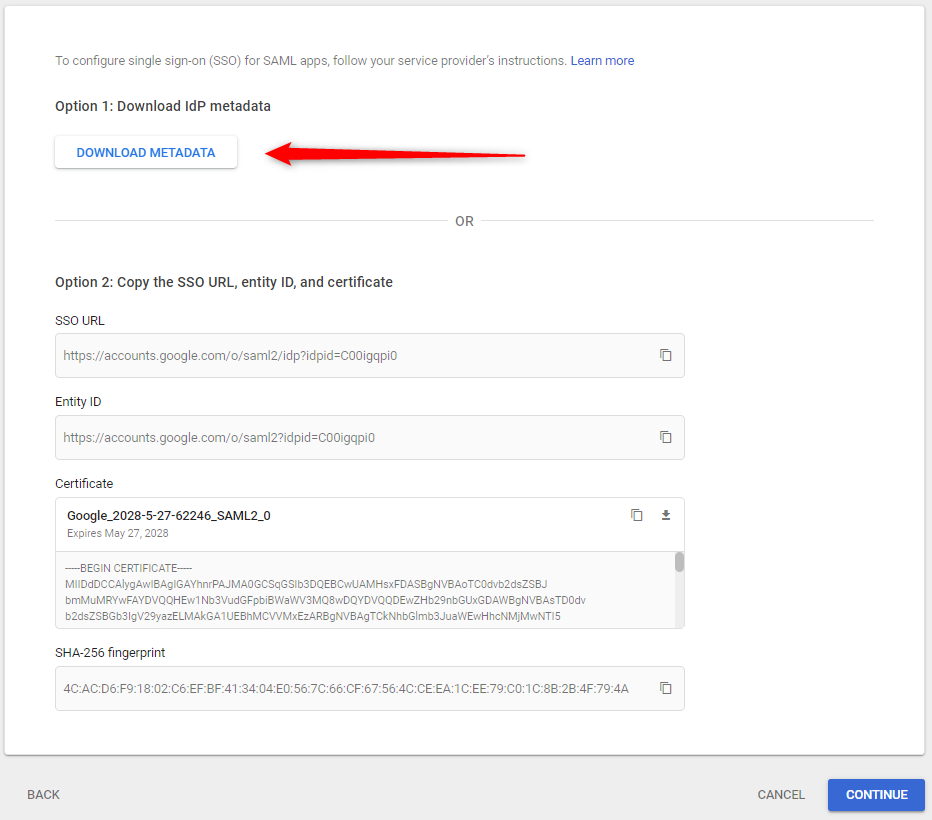The height and width of the screenshot is (820, 932).
Task: Click the certificate text scrollbar
Action: (679, 562)
